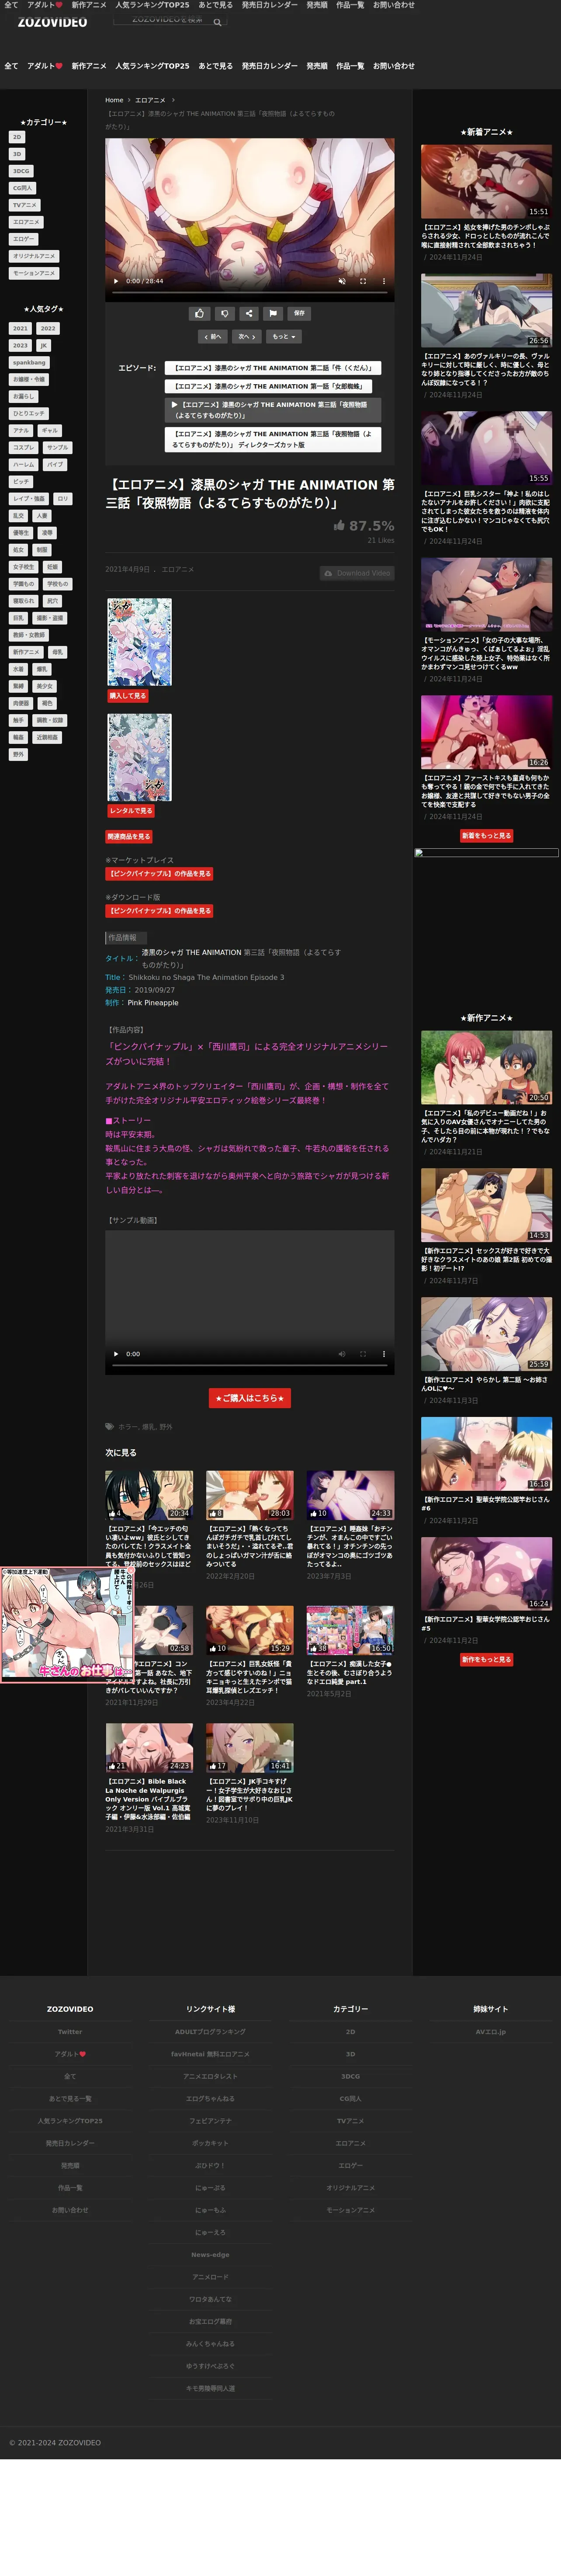This screenshot has width=561, height=2576.
Task: Open Twitter link in the footer
Action: (x=70, y=2032)
